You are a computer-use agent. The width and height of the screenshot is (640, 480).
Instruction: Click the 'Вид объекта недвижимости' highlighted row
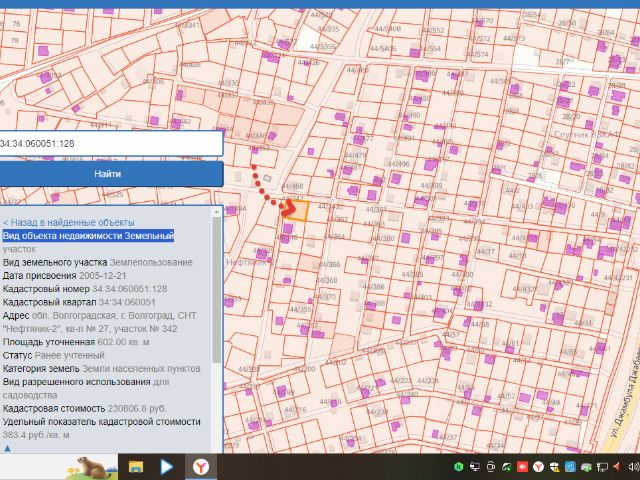coord(88,236)
